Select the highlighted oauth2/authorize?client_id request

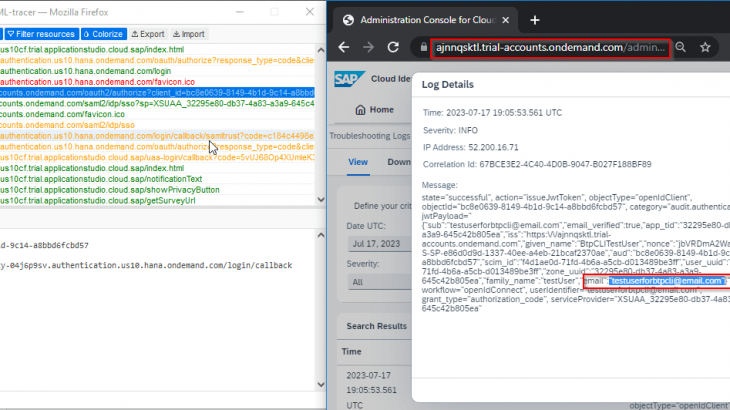(x=157, y=93)
